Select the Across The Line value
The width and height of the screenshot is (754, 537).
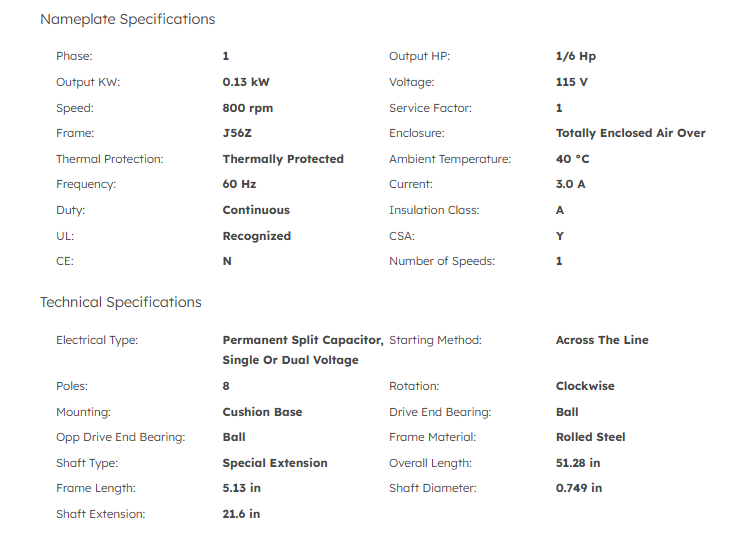pyautogui.click(x=601, y=340)
